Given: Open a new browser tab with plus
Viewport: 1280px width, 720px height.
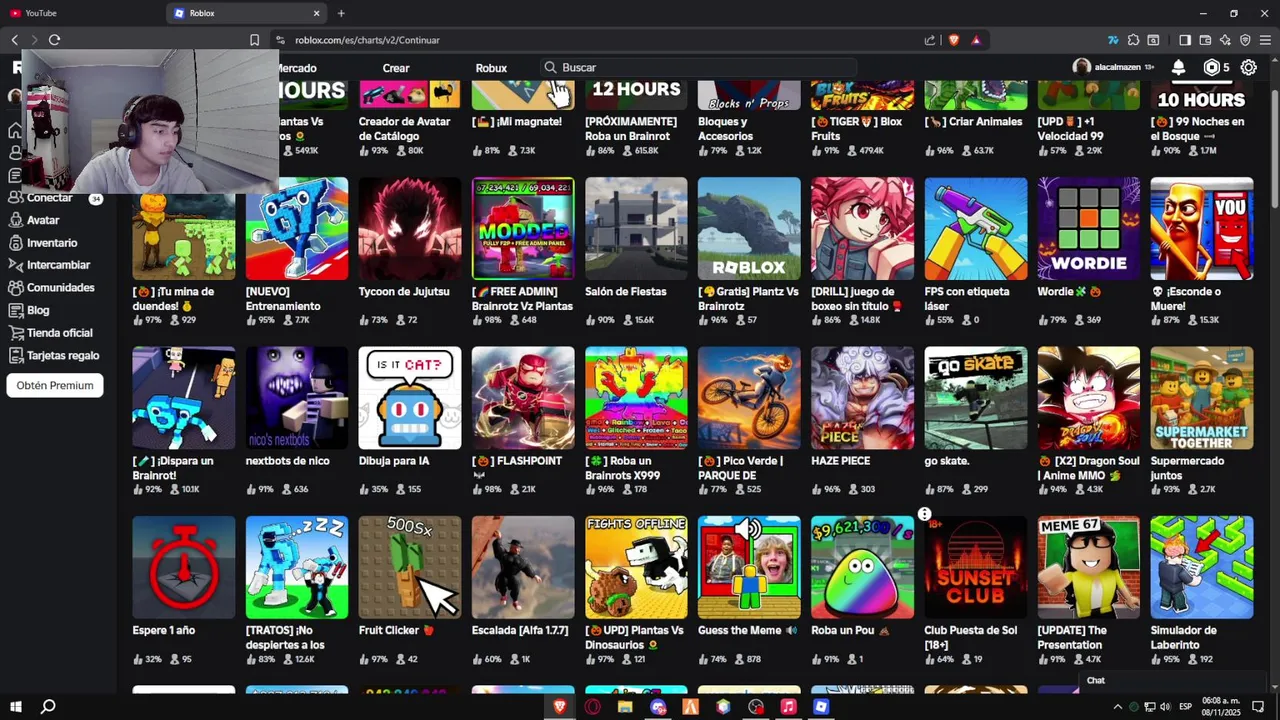Looking at the screenshot, I should (x=341, y=13).
